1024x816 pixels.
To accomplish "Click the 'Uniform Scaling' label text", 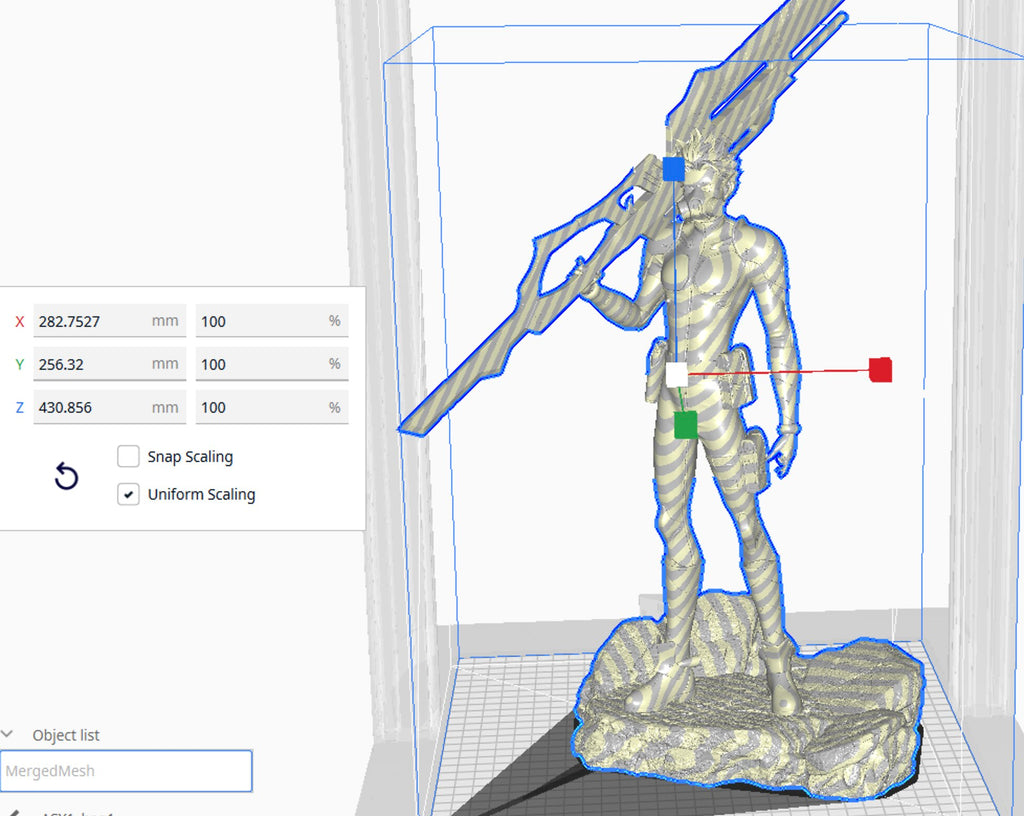I will tap(201, 495).
